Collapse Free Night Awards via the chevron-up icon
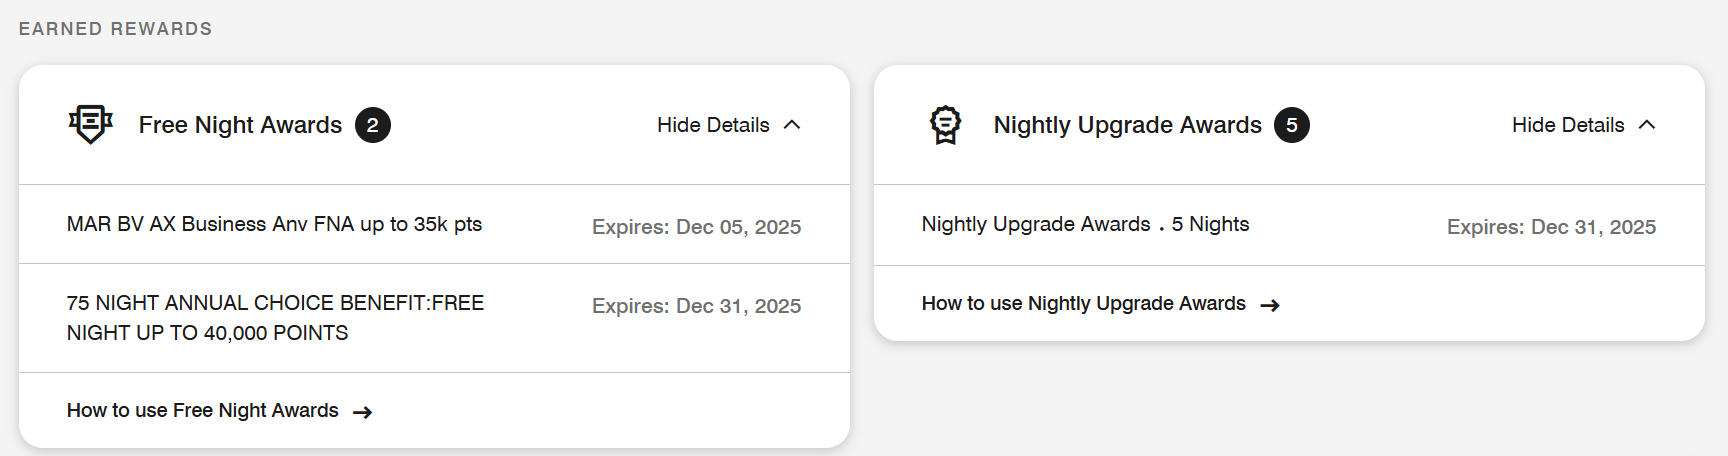1728x456 pixels. pos(792,125)
